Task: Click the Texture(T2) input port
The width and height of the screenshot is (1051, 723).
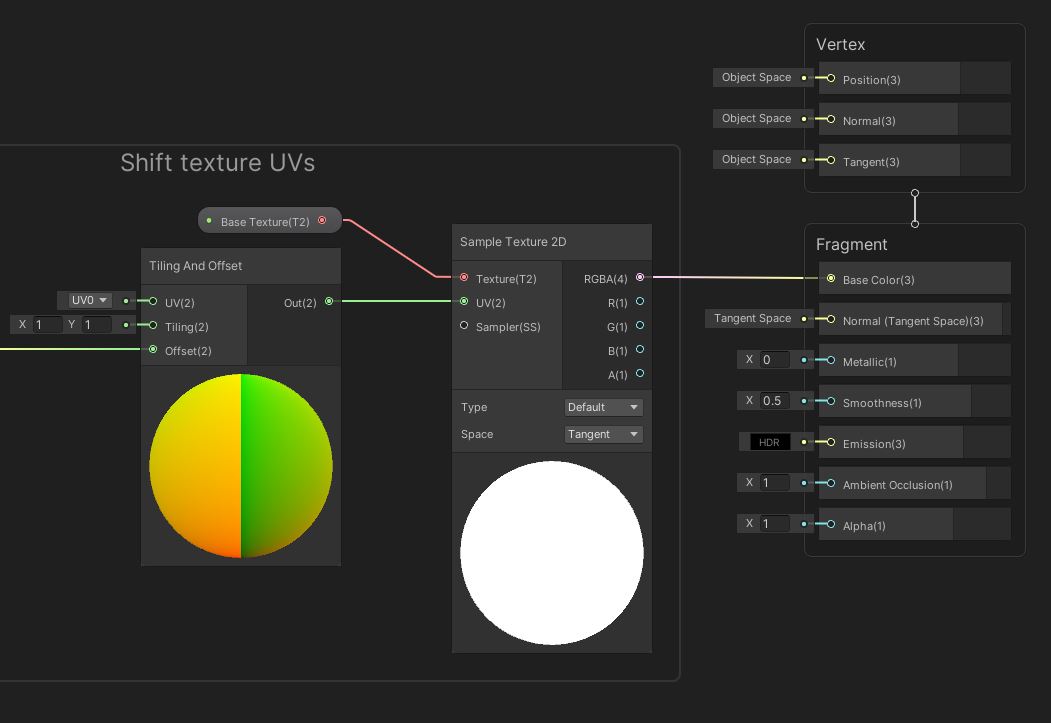Action: click(464, 278)
